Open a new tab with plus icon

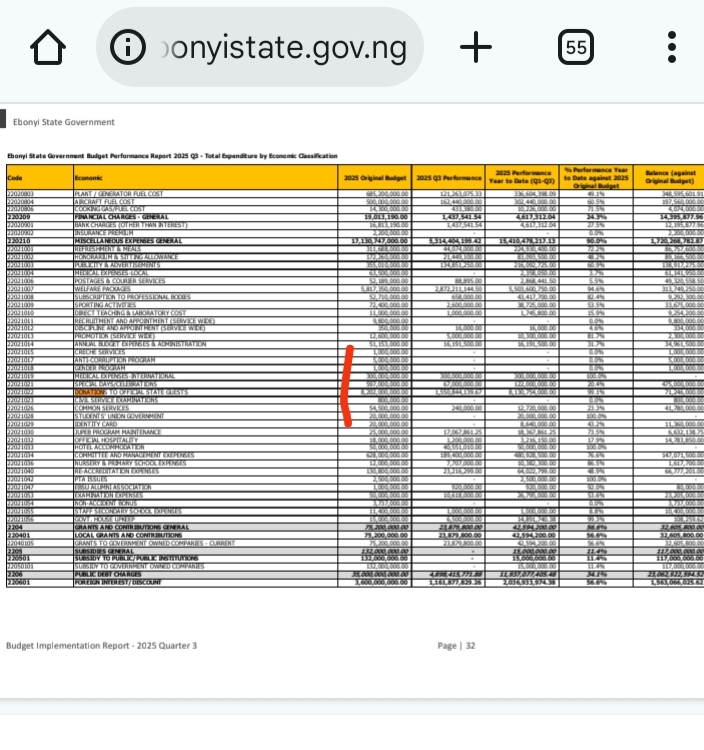[x=476, y=47]
